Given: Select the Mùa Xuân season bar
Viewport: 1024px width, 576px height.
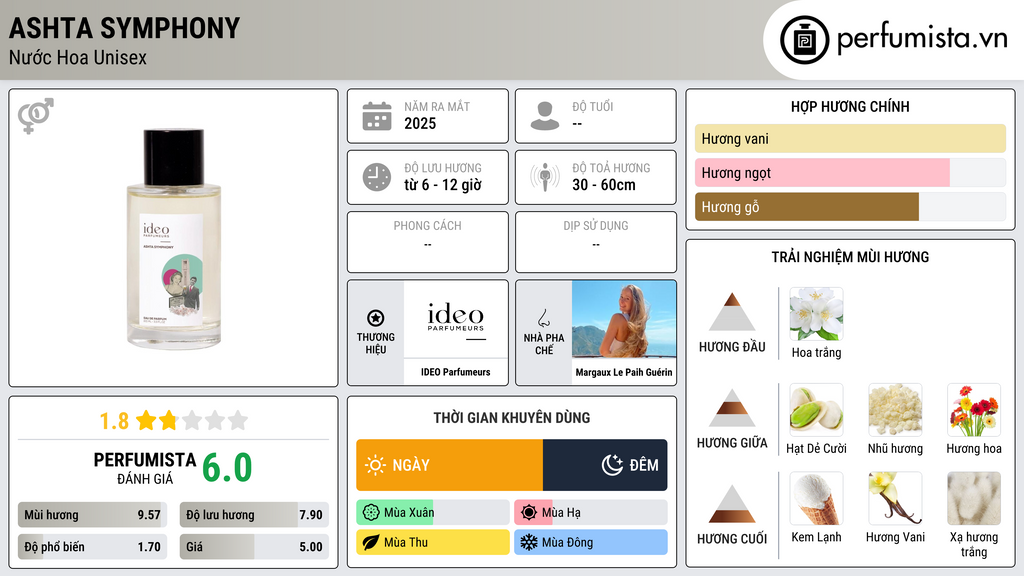Looking at the screenshot, I should [x=432, y=513].
